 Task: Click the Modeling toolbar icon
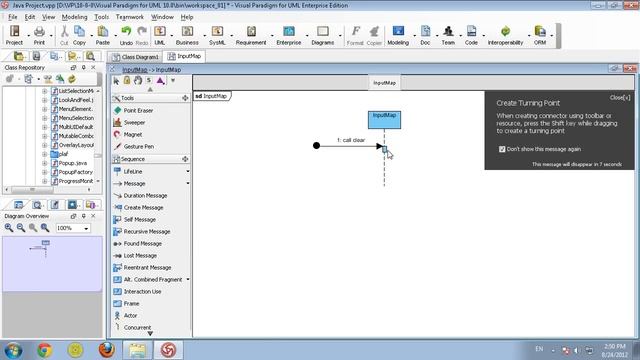pyautogui.click(x=398, y=35)
